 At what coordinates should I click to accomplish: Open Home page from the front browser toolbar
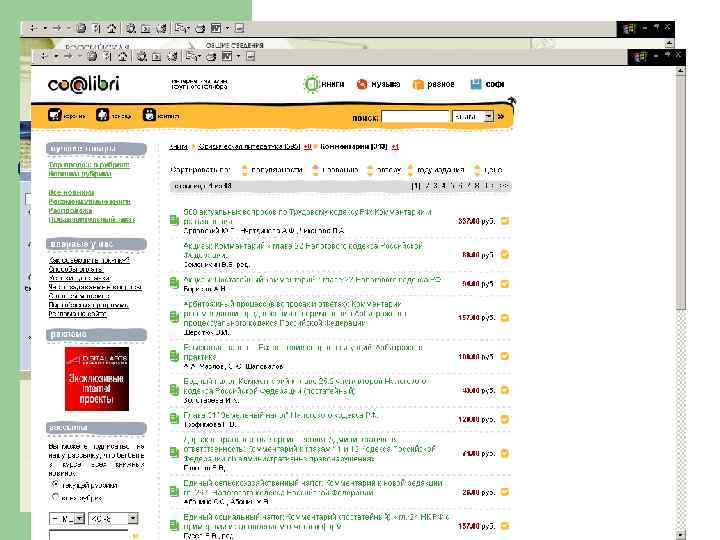click(122, 56)
